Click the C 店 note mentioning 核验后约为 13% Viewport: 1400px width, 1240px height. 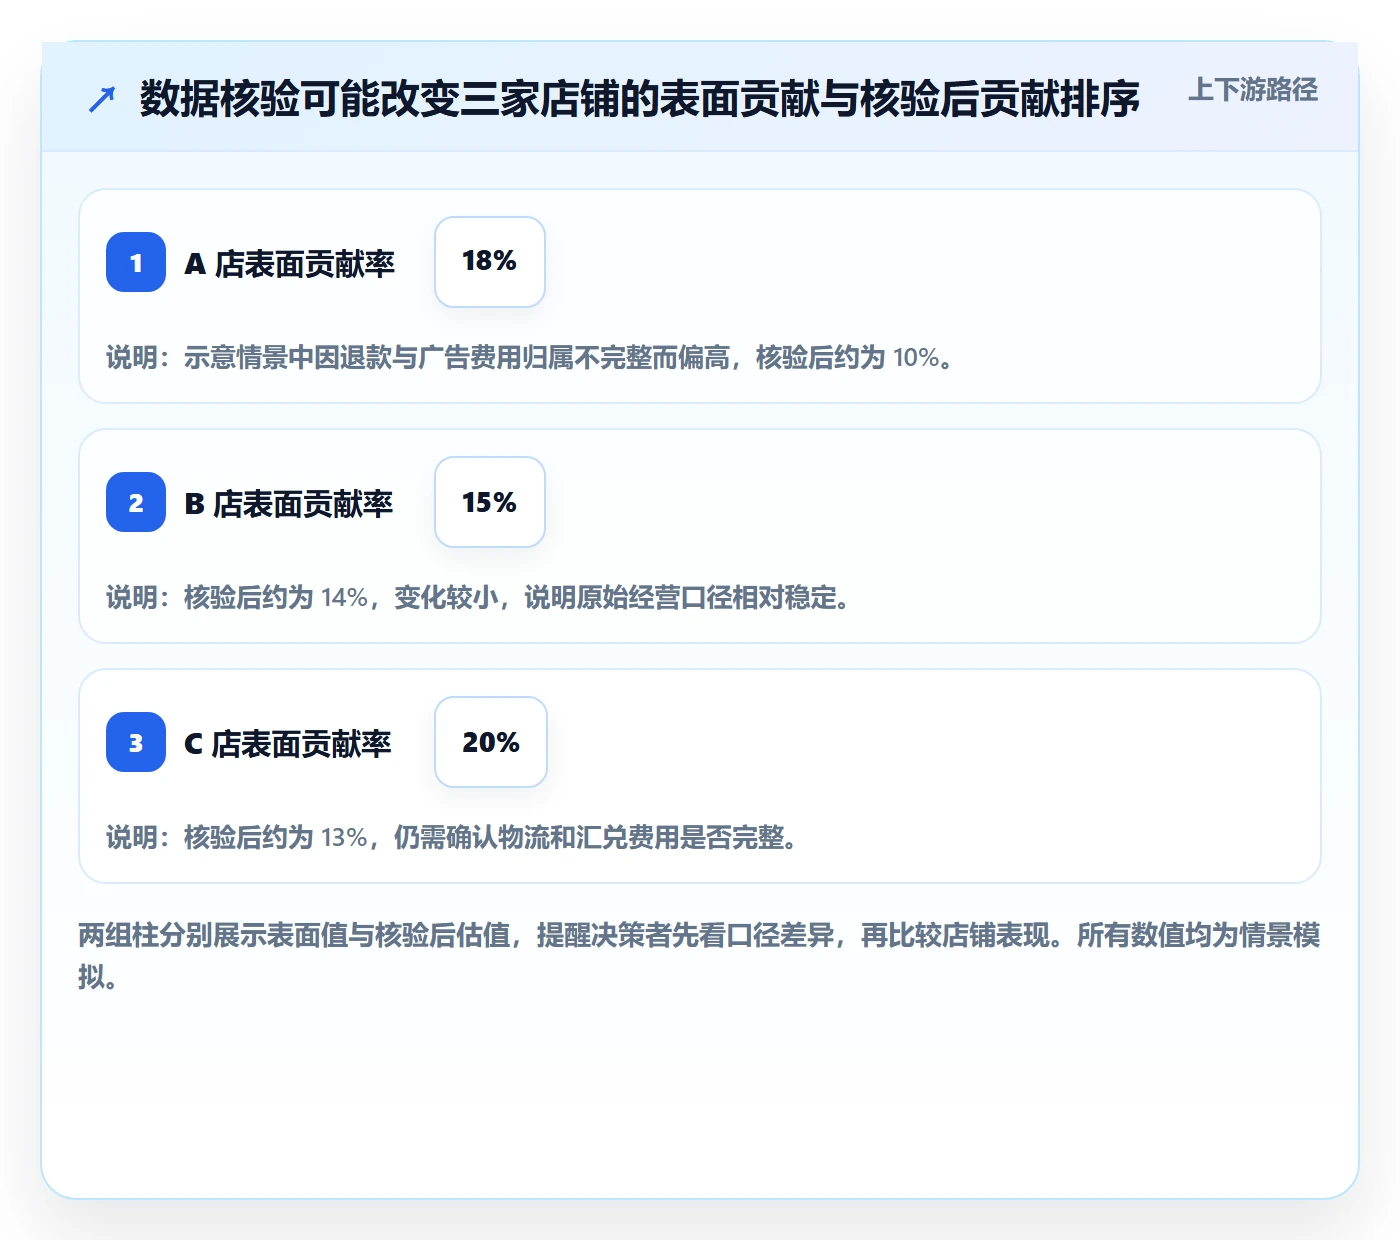pyautogui.click(x=452, y=837)
